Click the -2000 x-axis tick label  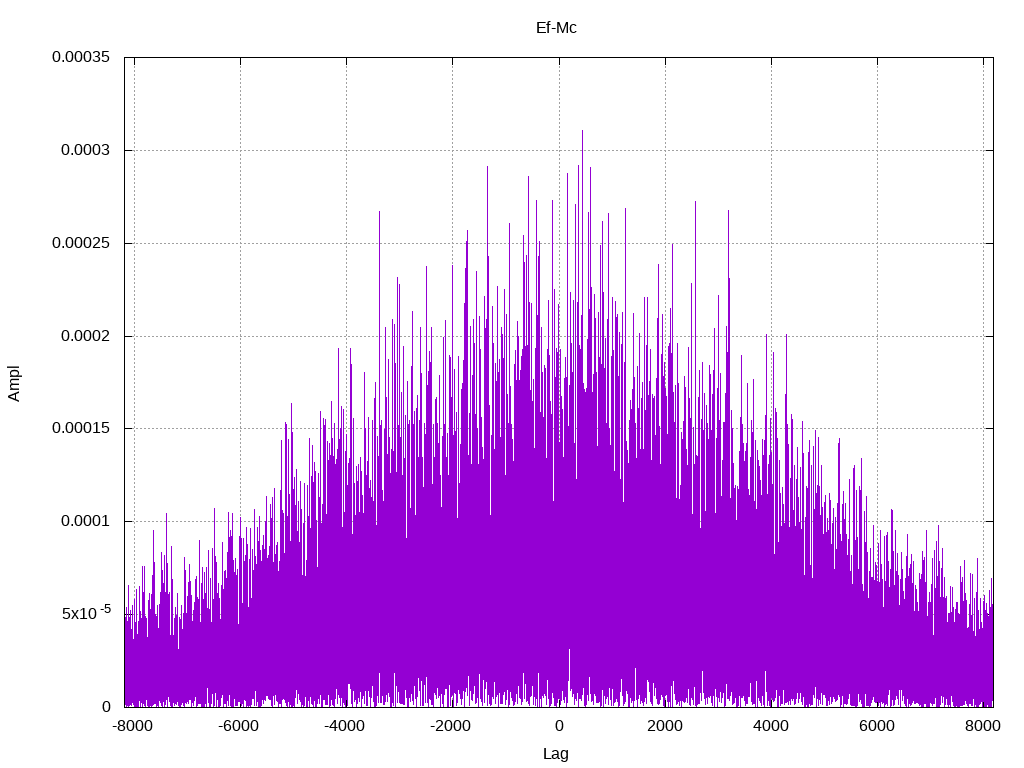pos(451,726)
